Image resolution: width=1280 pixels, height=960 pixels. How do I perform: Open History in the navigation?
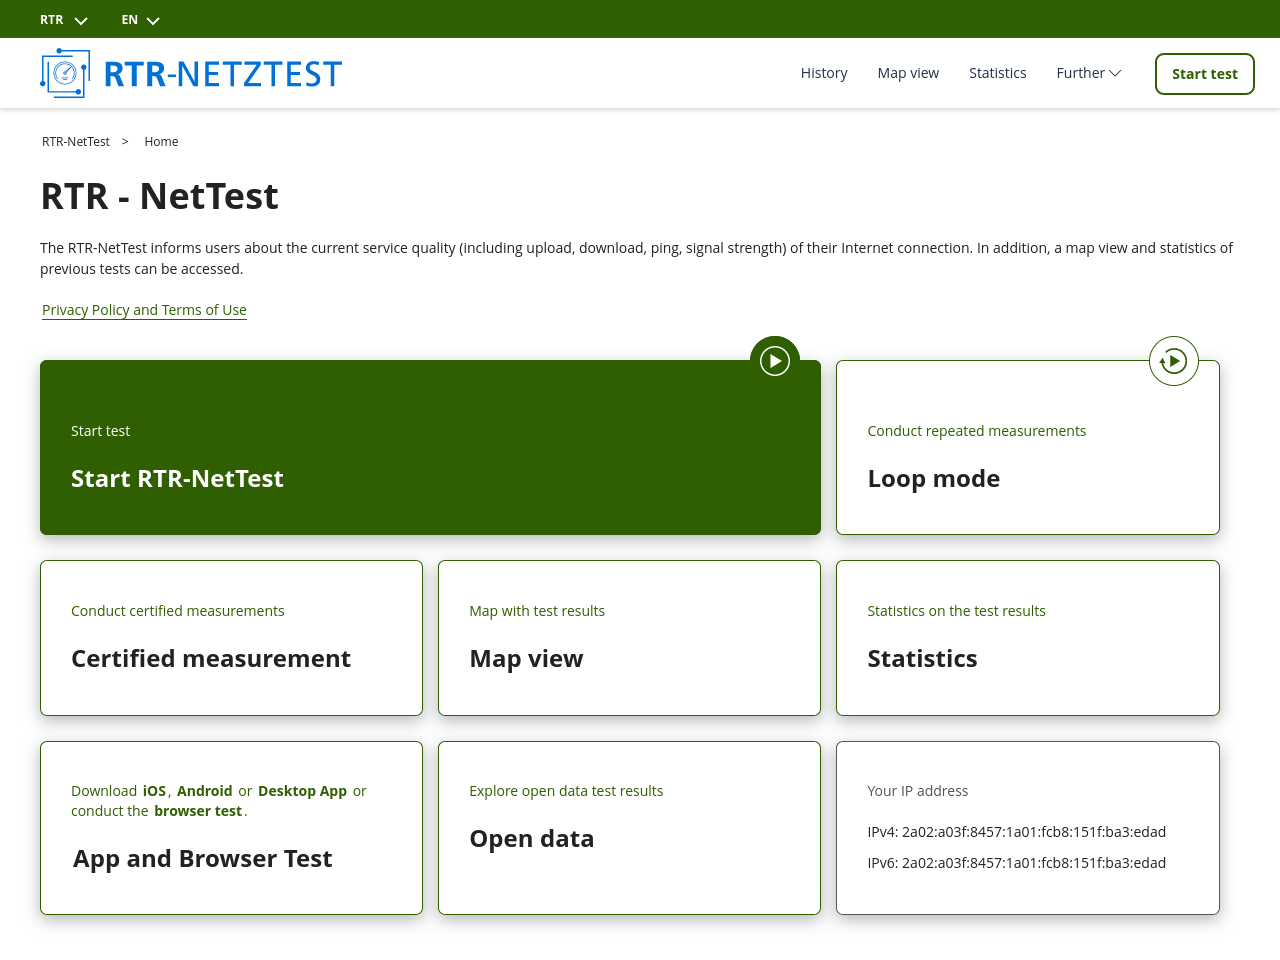[x=824, y=73]
